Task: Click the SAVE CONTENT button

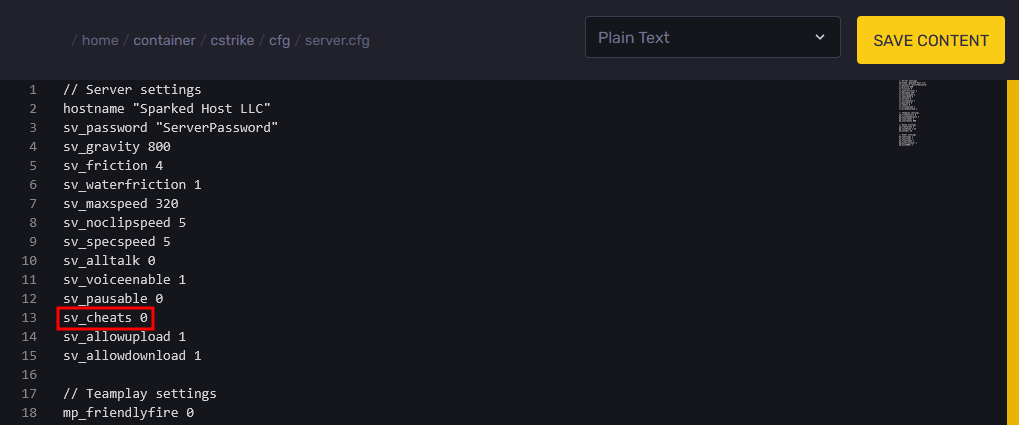Action: coord(930,40)
